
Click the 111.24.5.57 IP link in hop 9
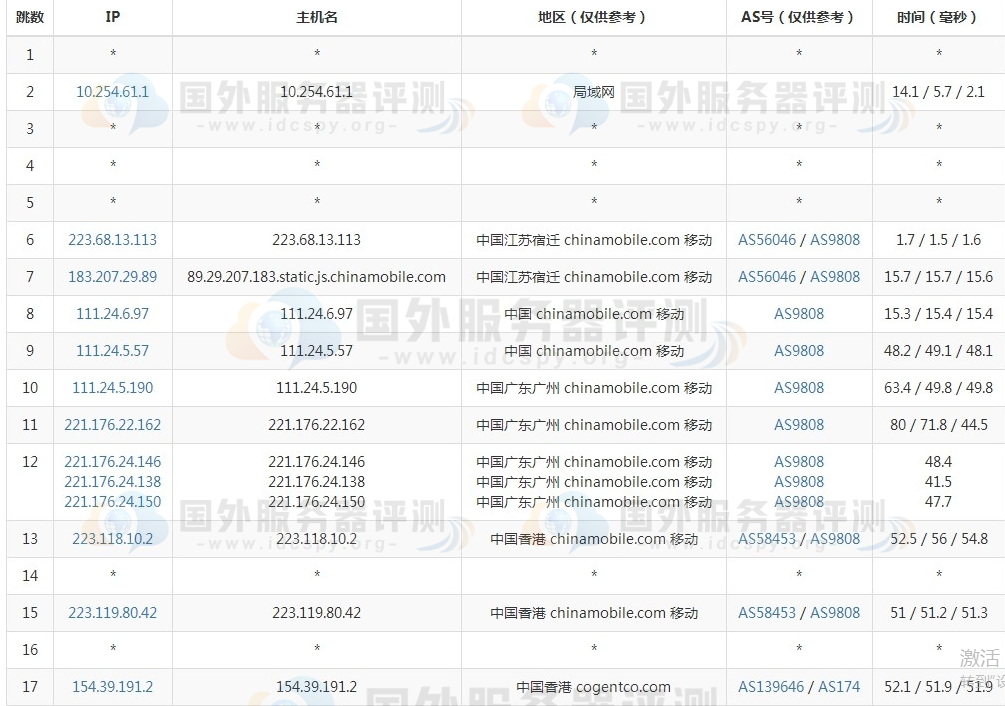[112, 351]
